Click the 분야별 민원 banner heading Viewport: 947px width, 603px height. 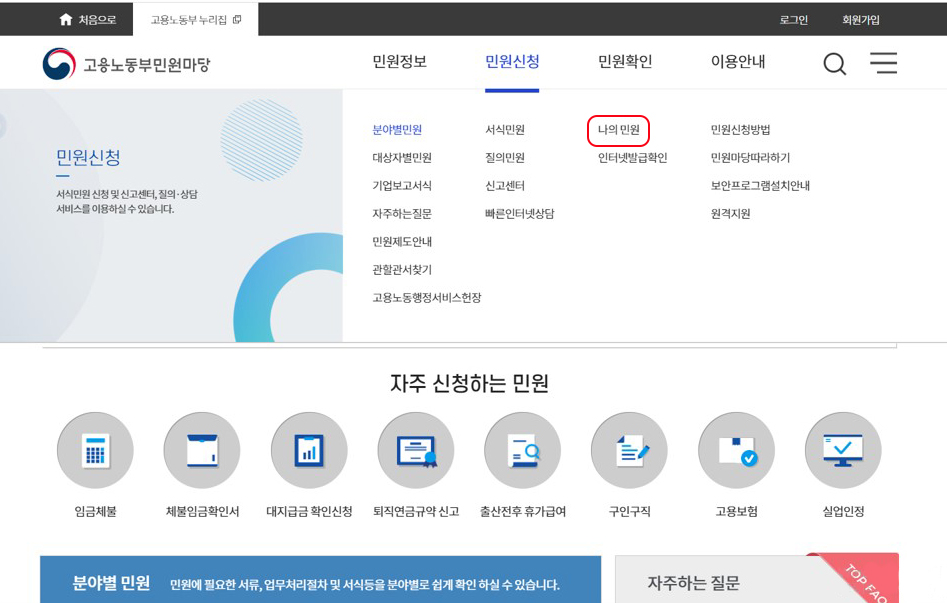111,583
